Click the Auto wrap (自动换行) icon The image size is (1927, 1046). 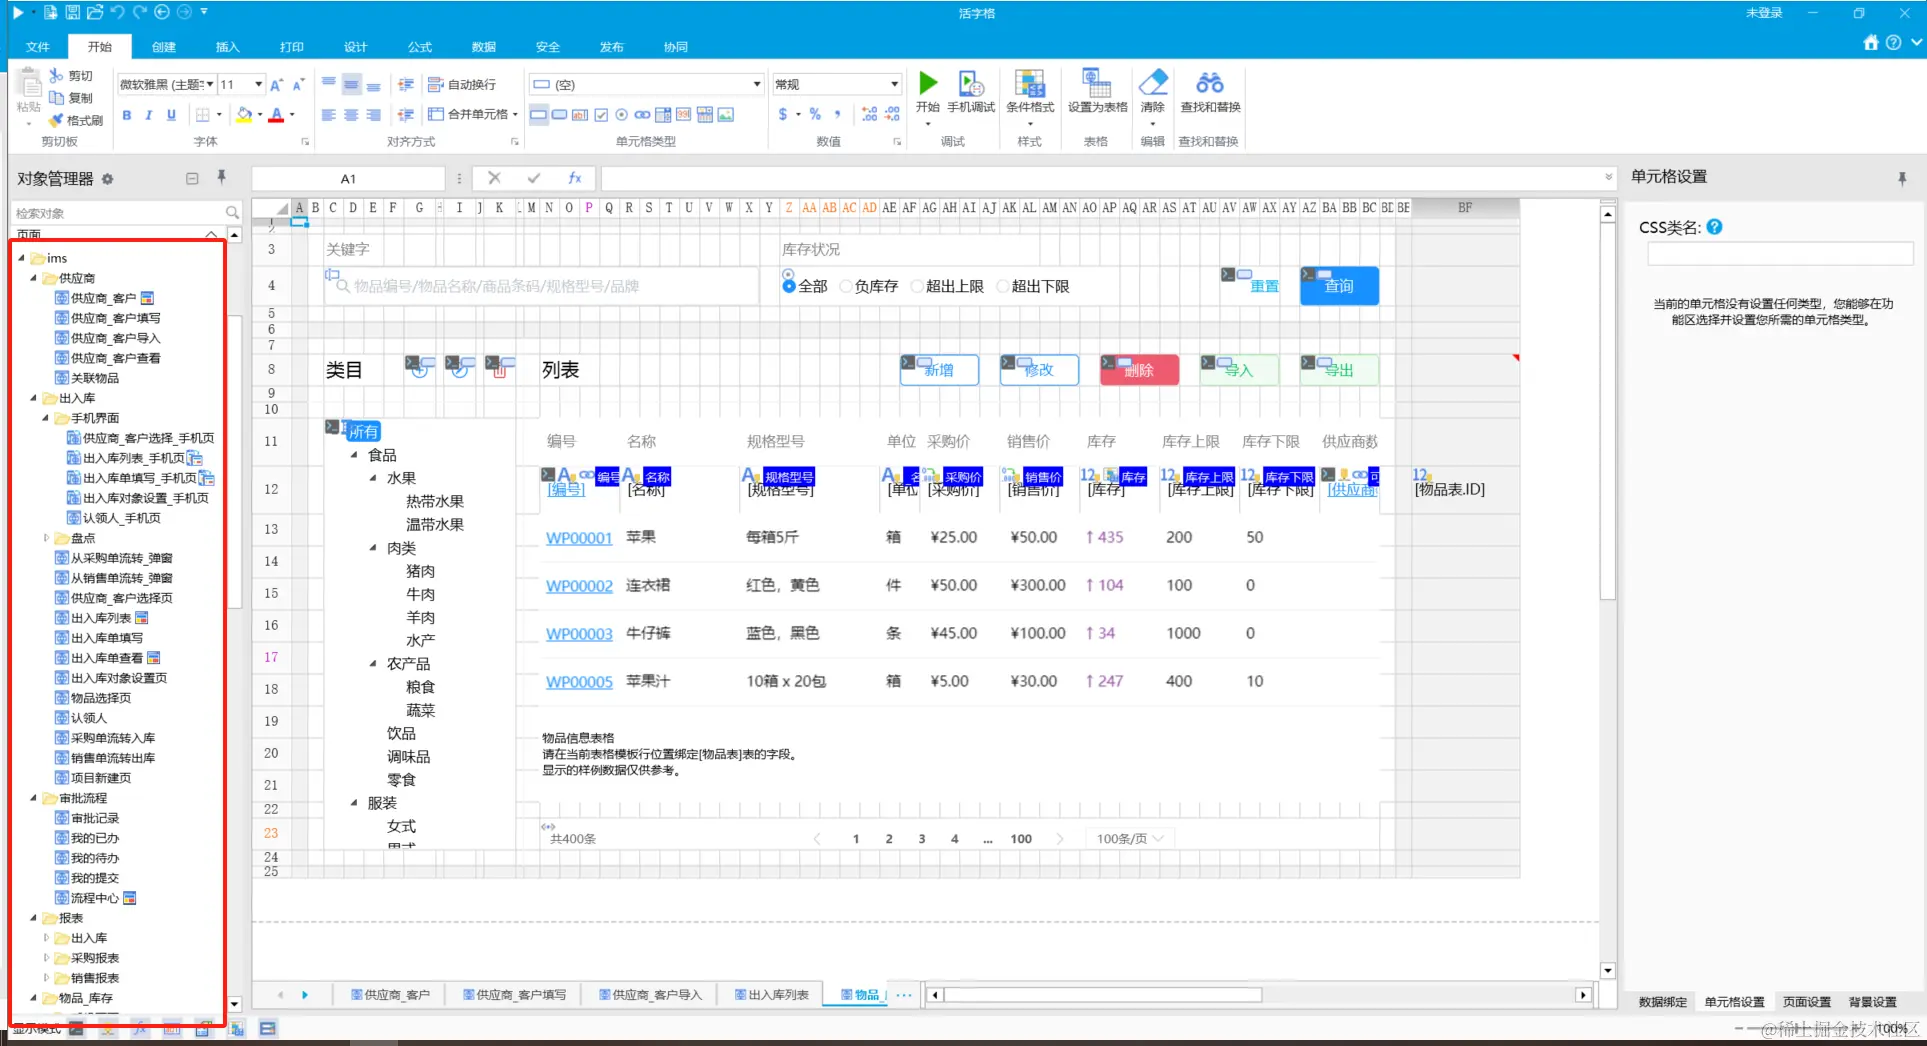pyautogui.click(x=435, y=85)
